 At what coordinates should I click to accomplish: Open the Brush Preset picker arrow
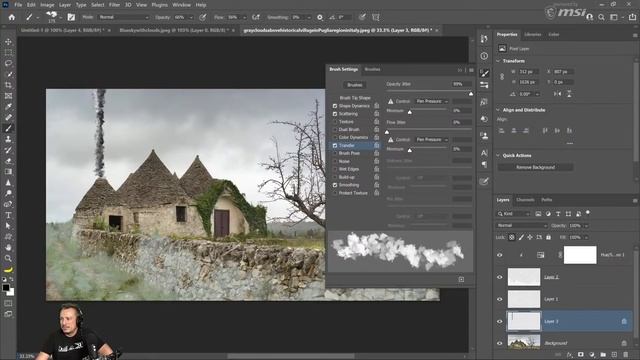pyautogui.click(x=60, y=18)
